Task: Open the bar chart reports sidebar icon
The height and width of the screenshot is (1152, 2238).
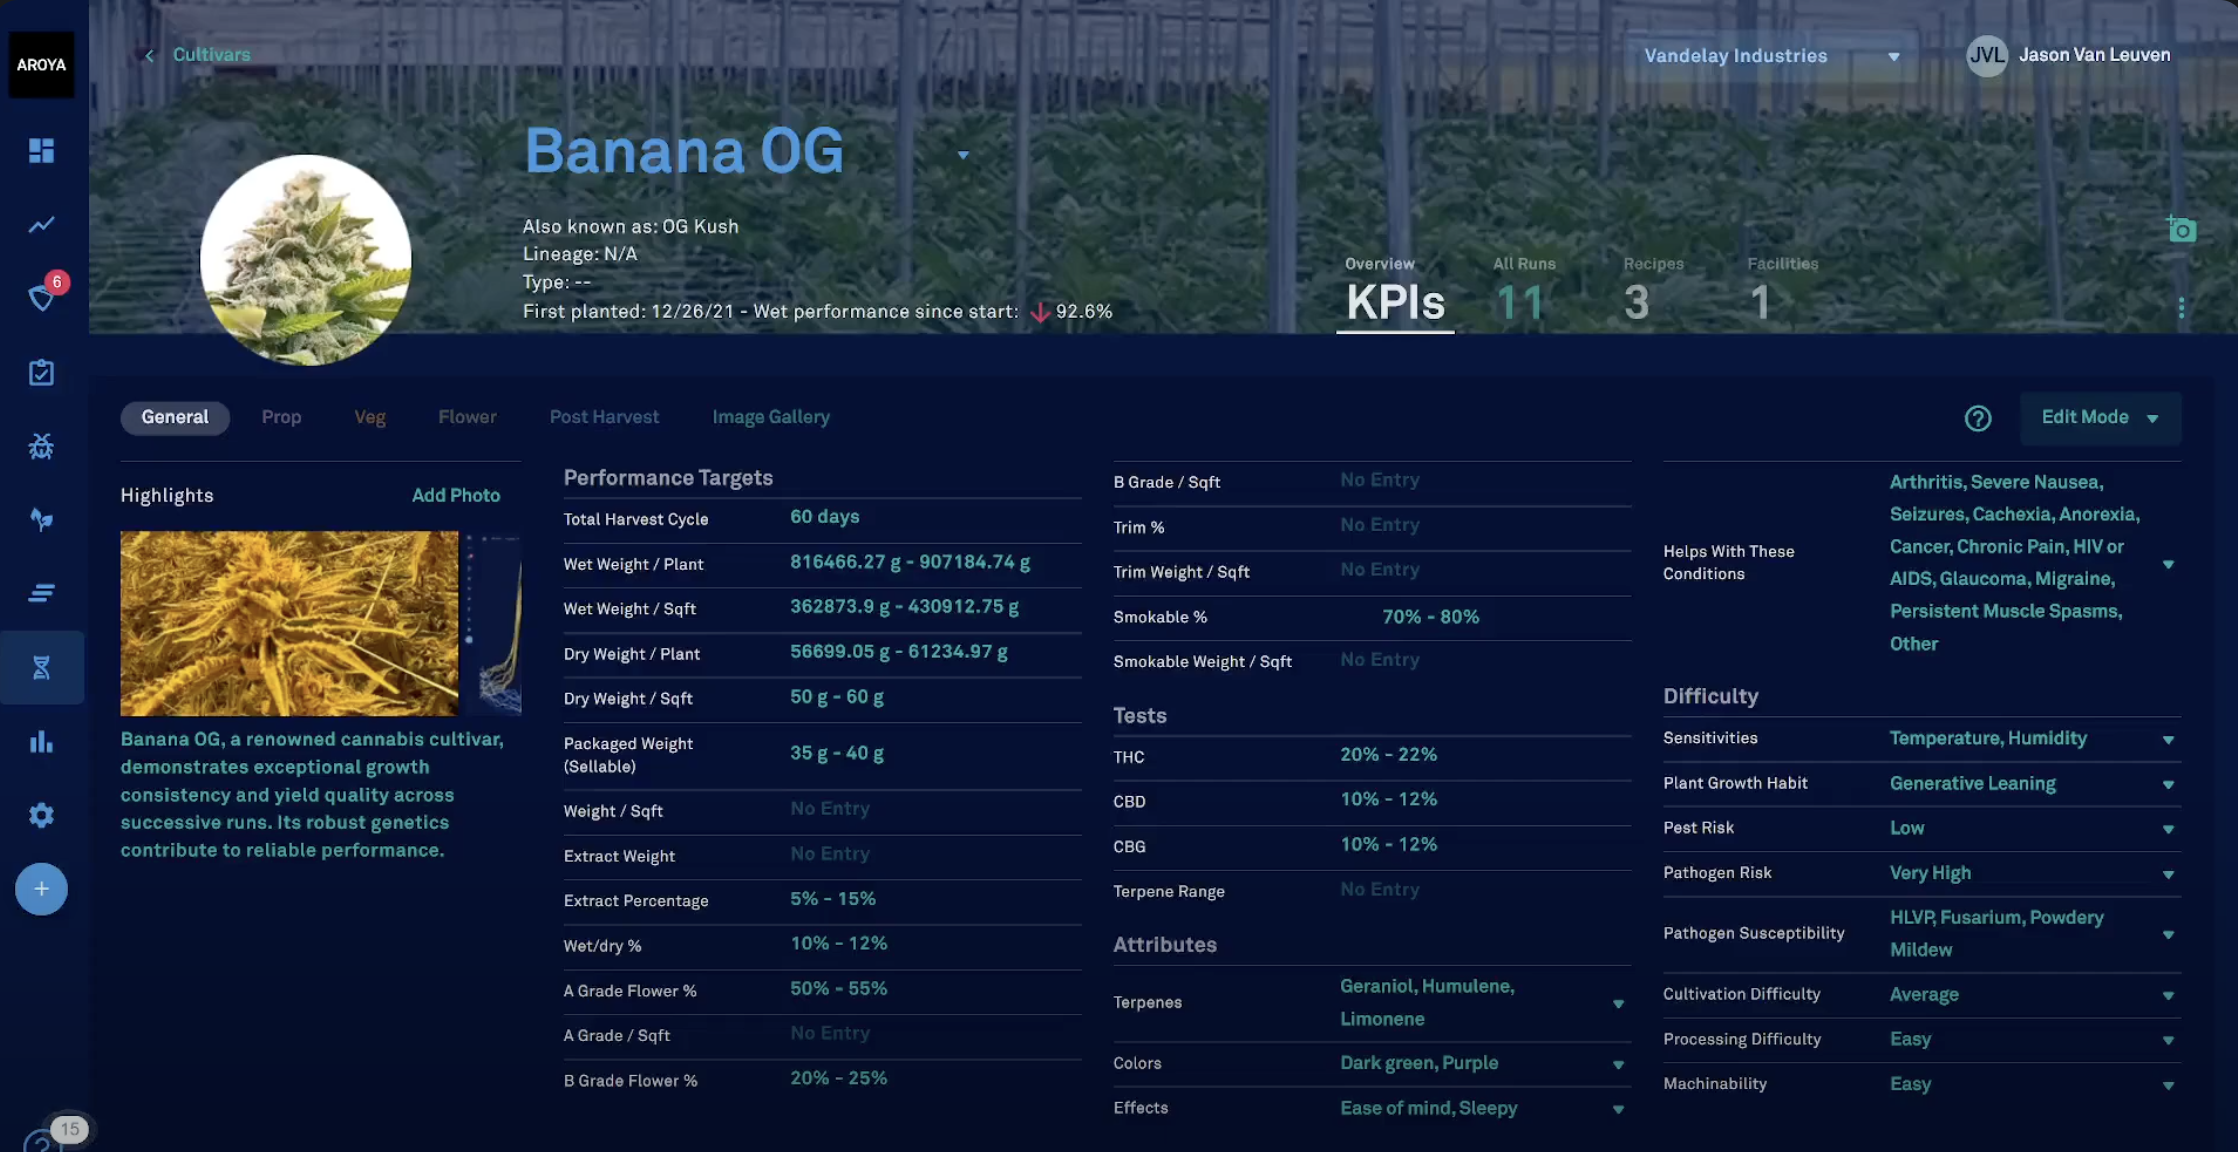Action: (41, 741)
